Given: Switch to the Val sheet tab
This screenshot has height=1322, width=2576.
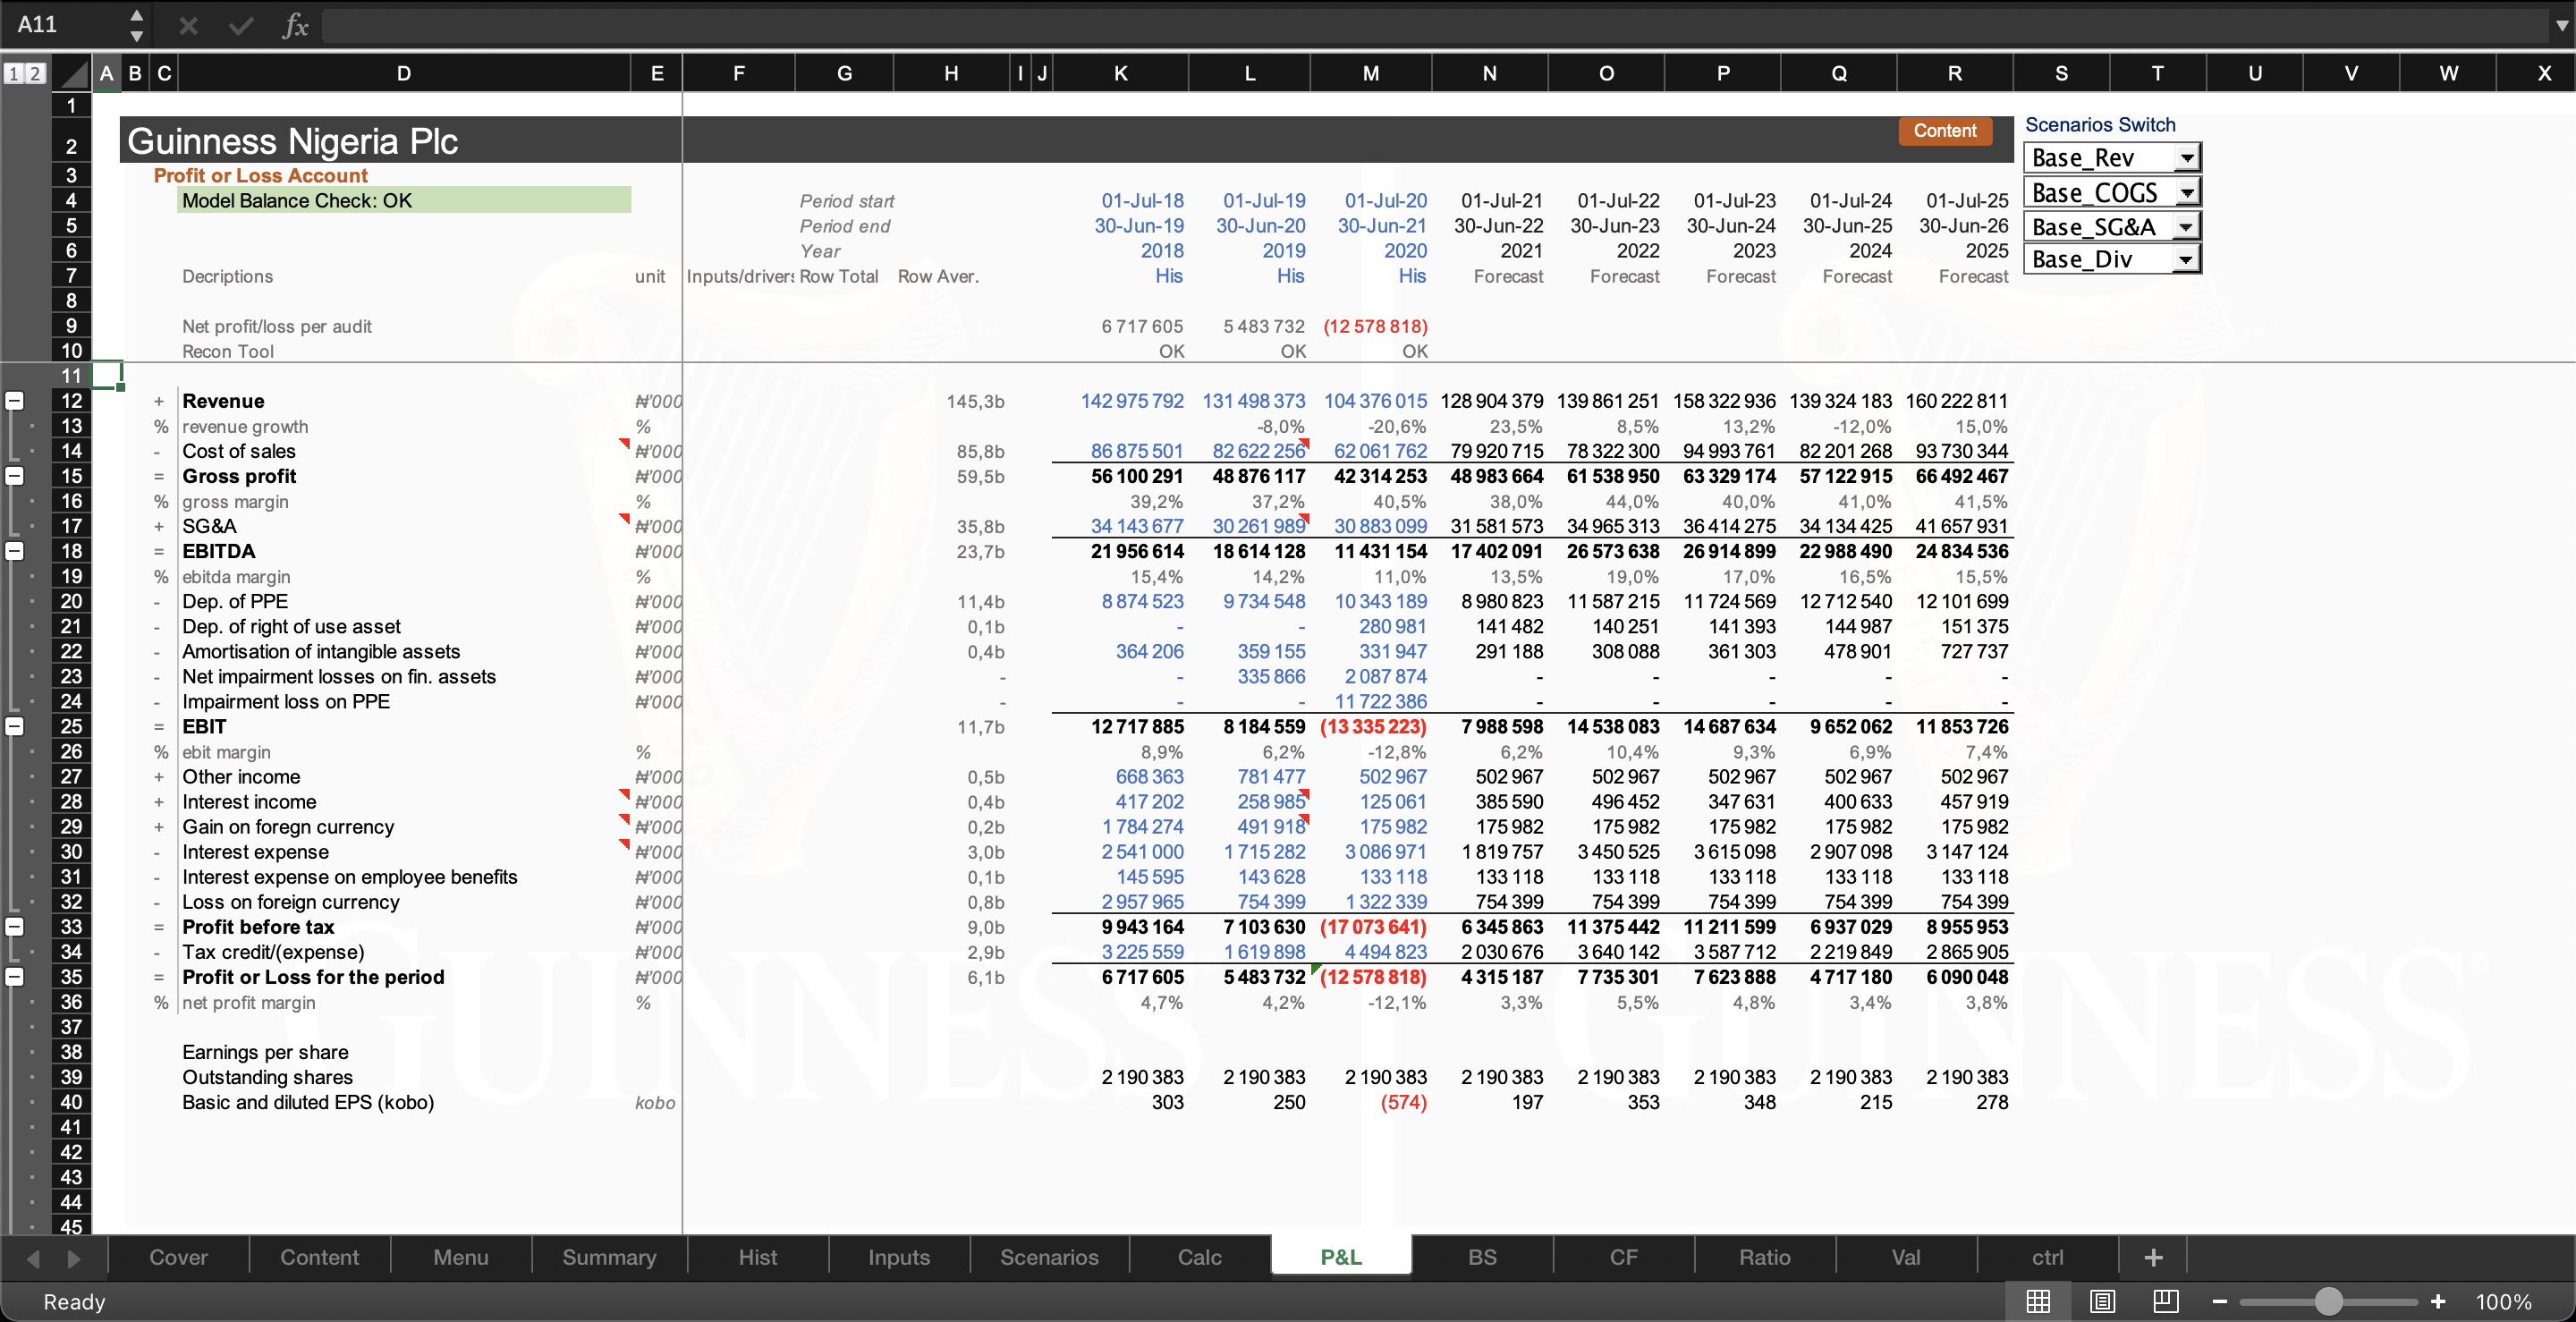Looking at the screenshot, I should point(1906,1257).
